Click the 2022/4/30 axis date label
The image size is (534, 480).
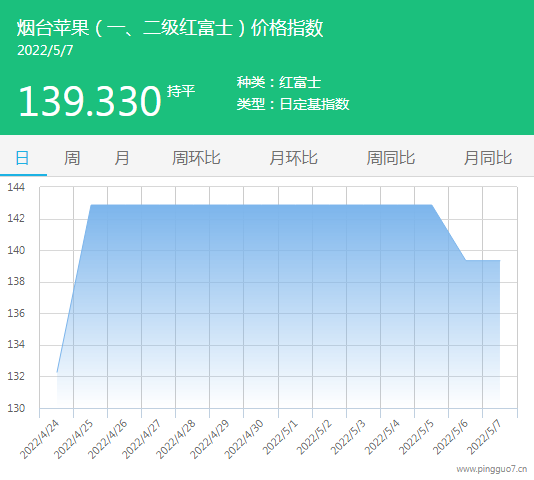(244, 439)
